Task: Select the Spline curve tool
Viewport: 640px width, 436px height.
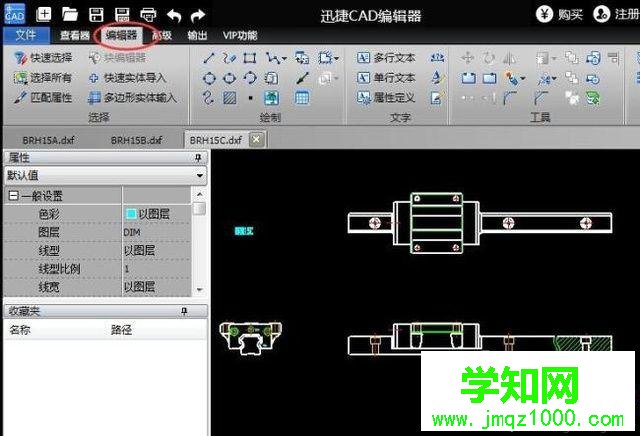Action: click(209, 98)
